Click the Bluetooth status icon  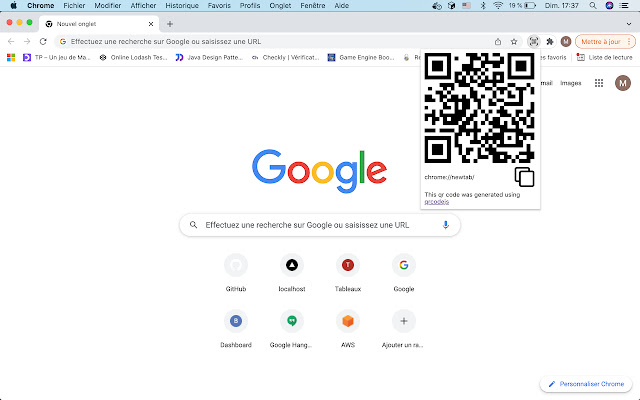pos(483,6)
